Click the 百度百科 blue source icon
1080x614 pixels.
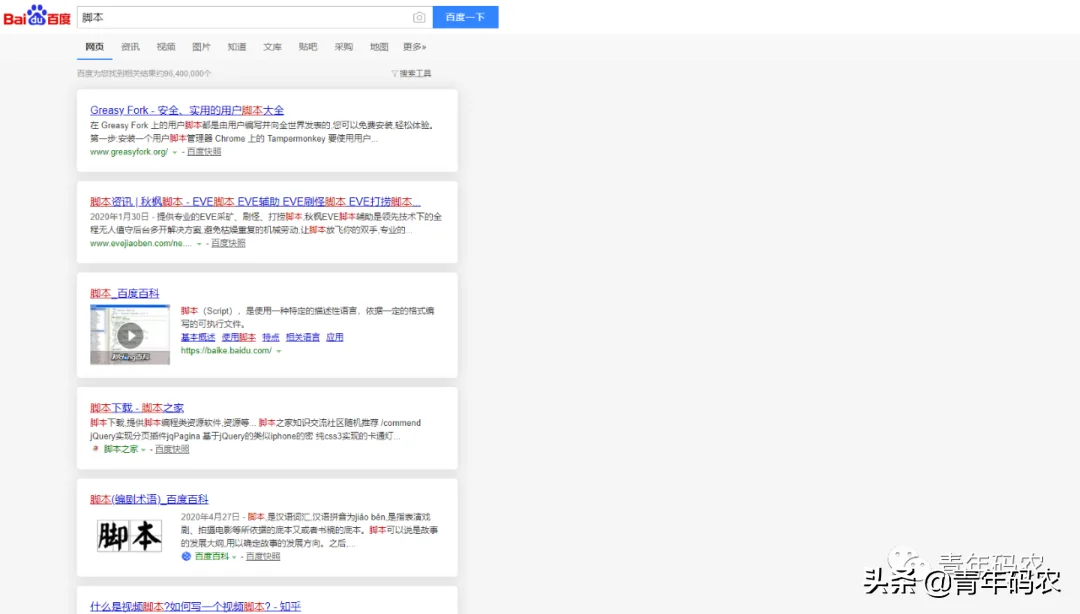click(186, 556)
